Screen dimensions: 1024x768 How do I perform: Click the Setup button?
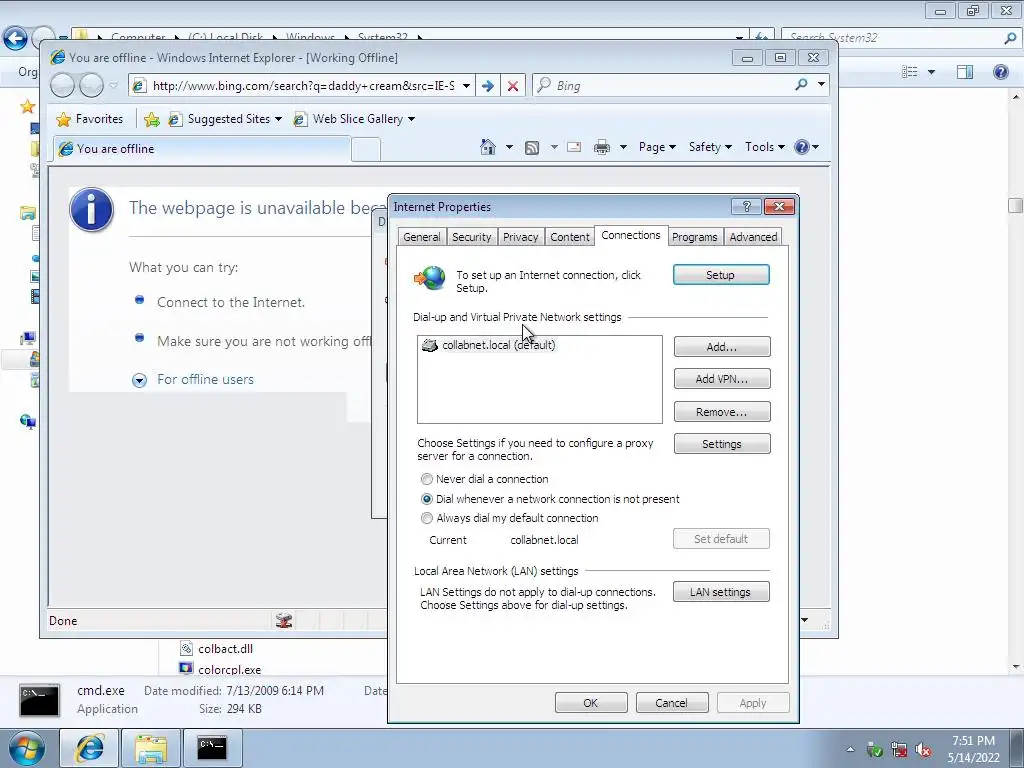(721, 275)
